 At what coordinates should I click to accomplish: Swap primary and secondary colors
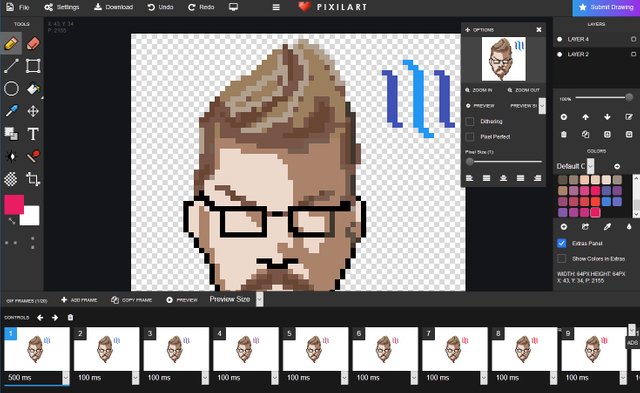(x=11, y=221)
